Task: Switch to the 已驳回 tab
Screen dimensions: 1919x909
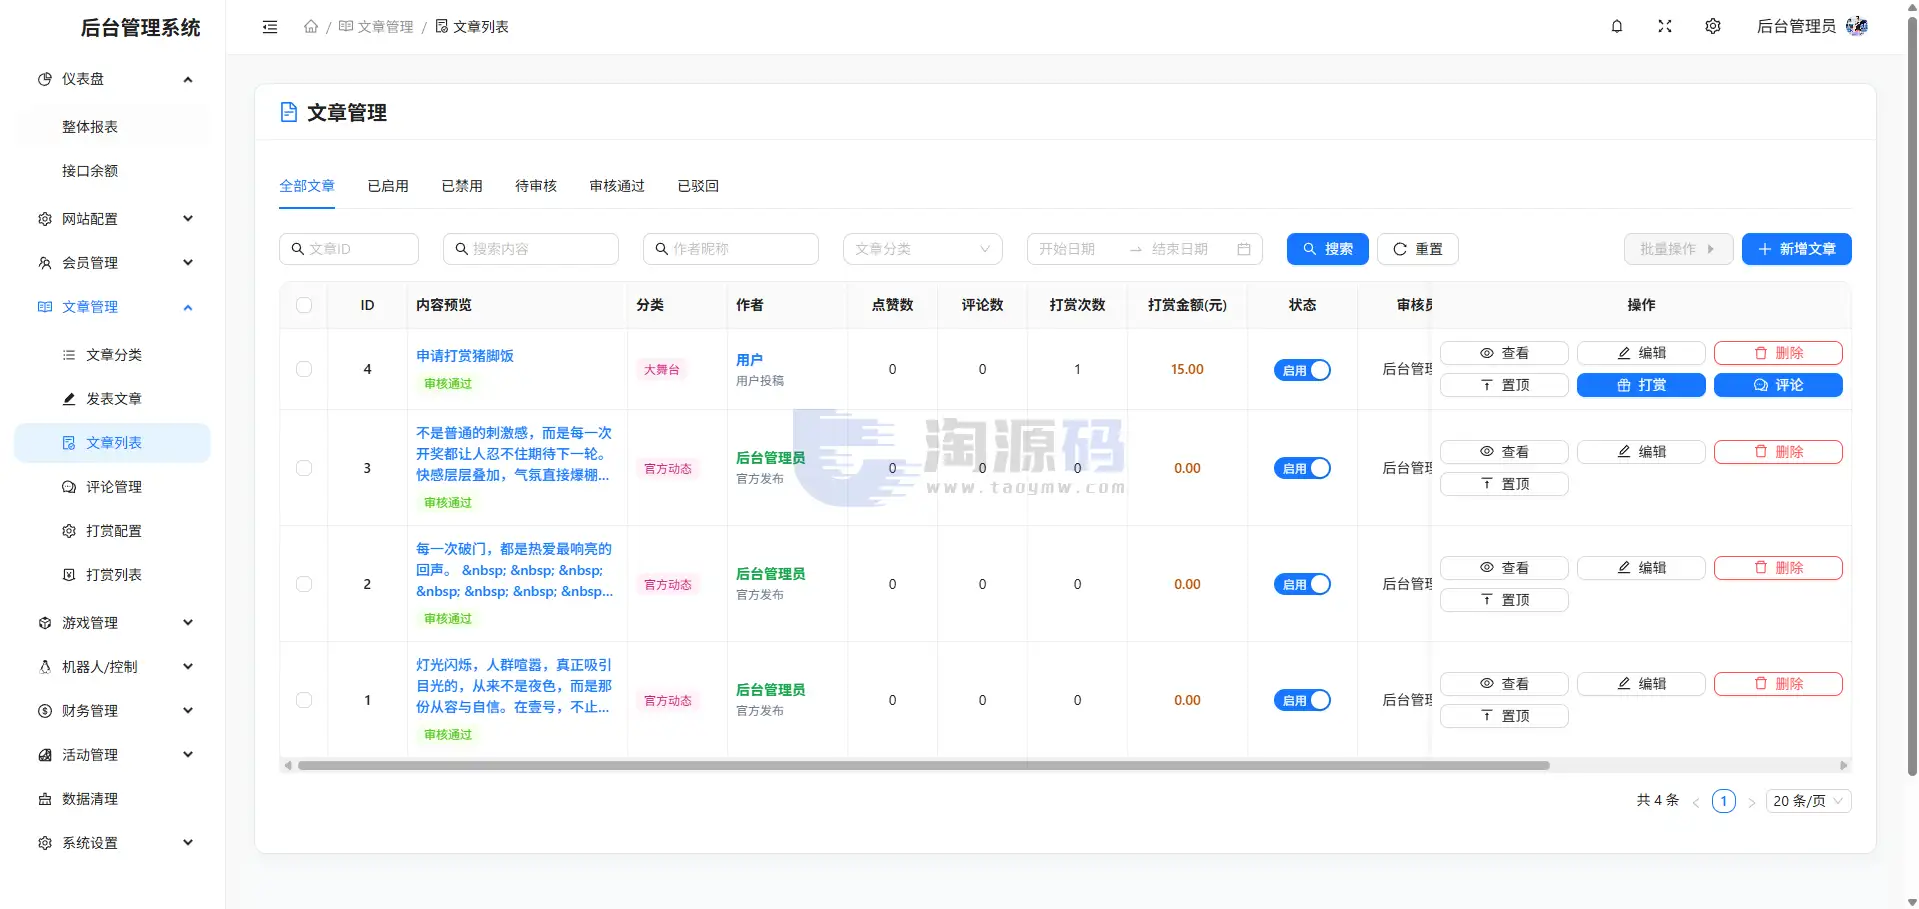Action: (x=698, y=186)
